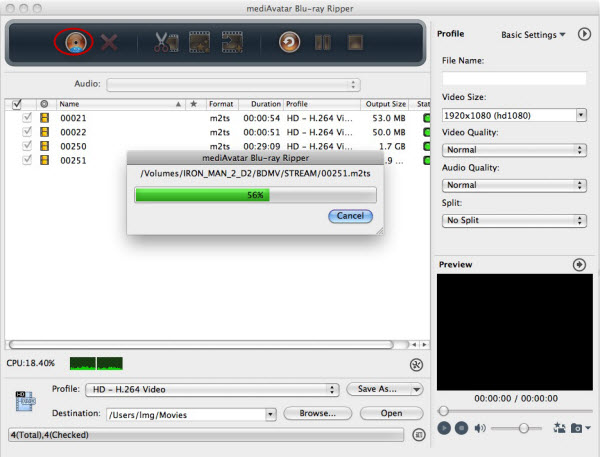Click the log icon beside the status bar
600x457 pixels.
tap(419, 435)
